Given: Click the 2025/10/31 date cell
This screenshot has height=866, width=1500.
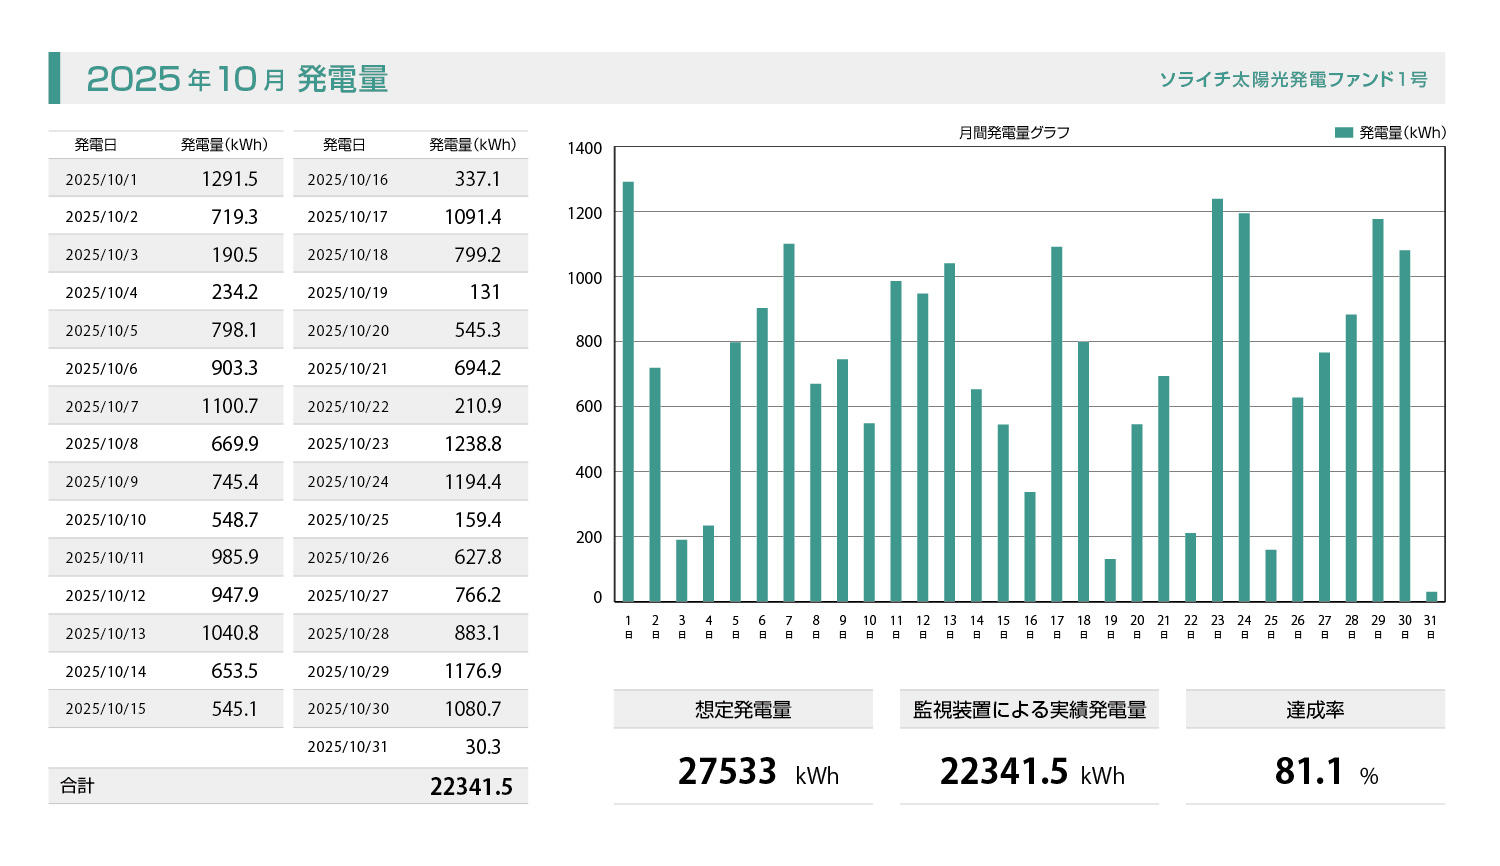Looking at the screenshot, I should click(x=347, y=747).
